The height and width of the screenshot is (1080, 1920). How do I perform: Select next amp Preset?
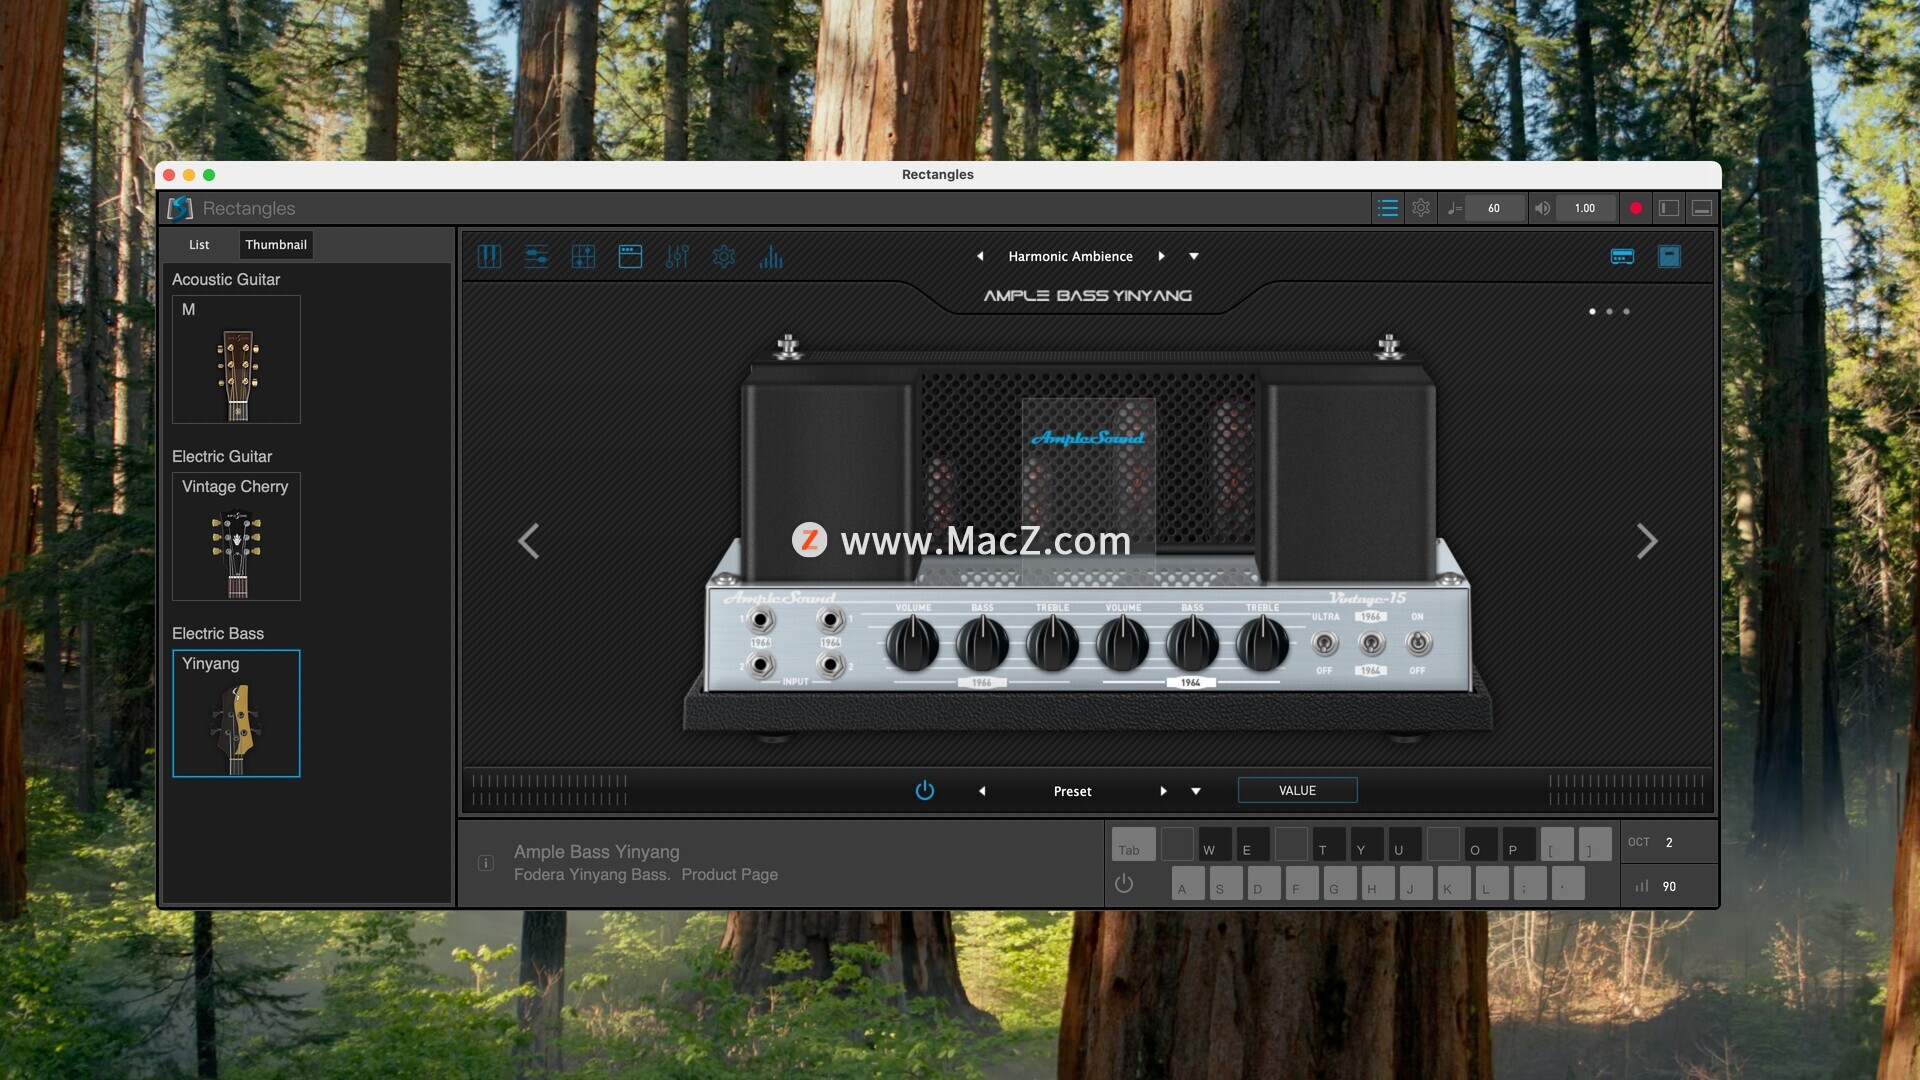tap(1163, 791)
